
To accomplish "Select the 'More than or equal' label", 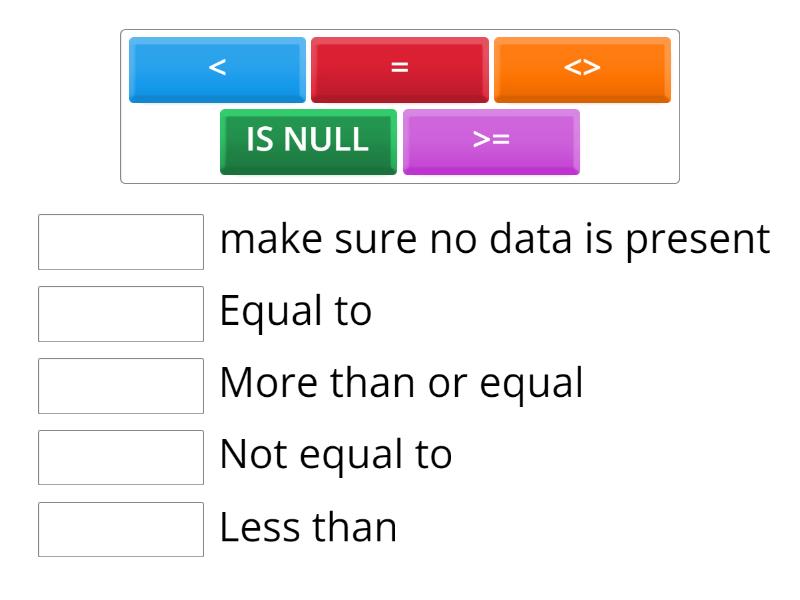I will (401, 384).
